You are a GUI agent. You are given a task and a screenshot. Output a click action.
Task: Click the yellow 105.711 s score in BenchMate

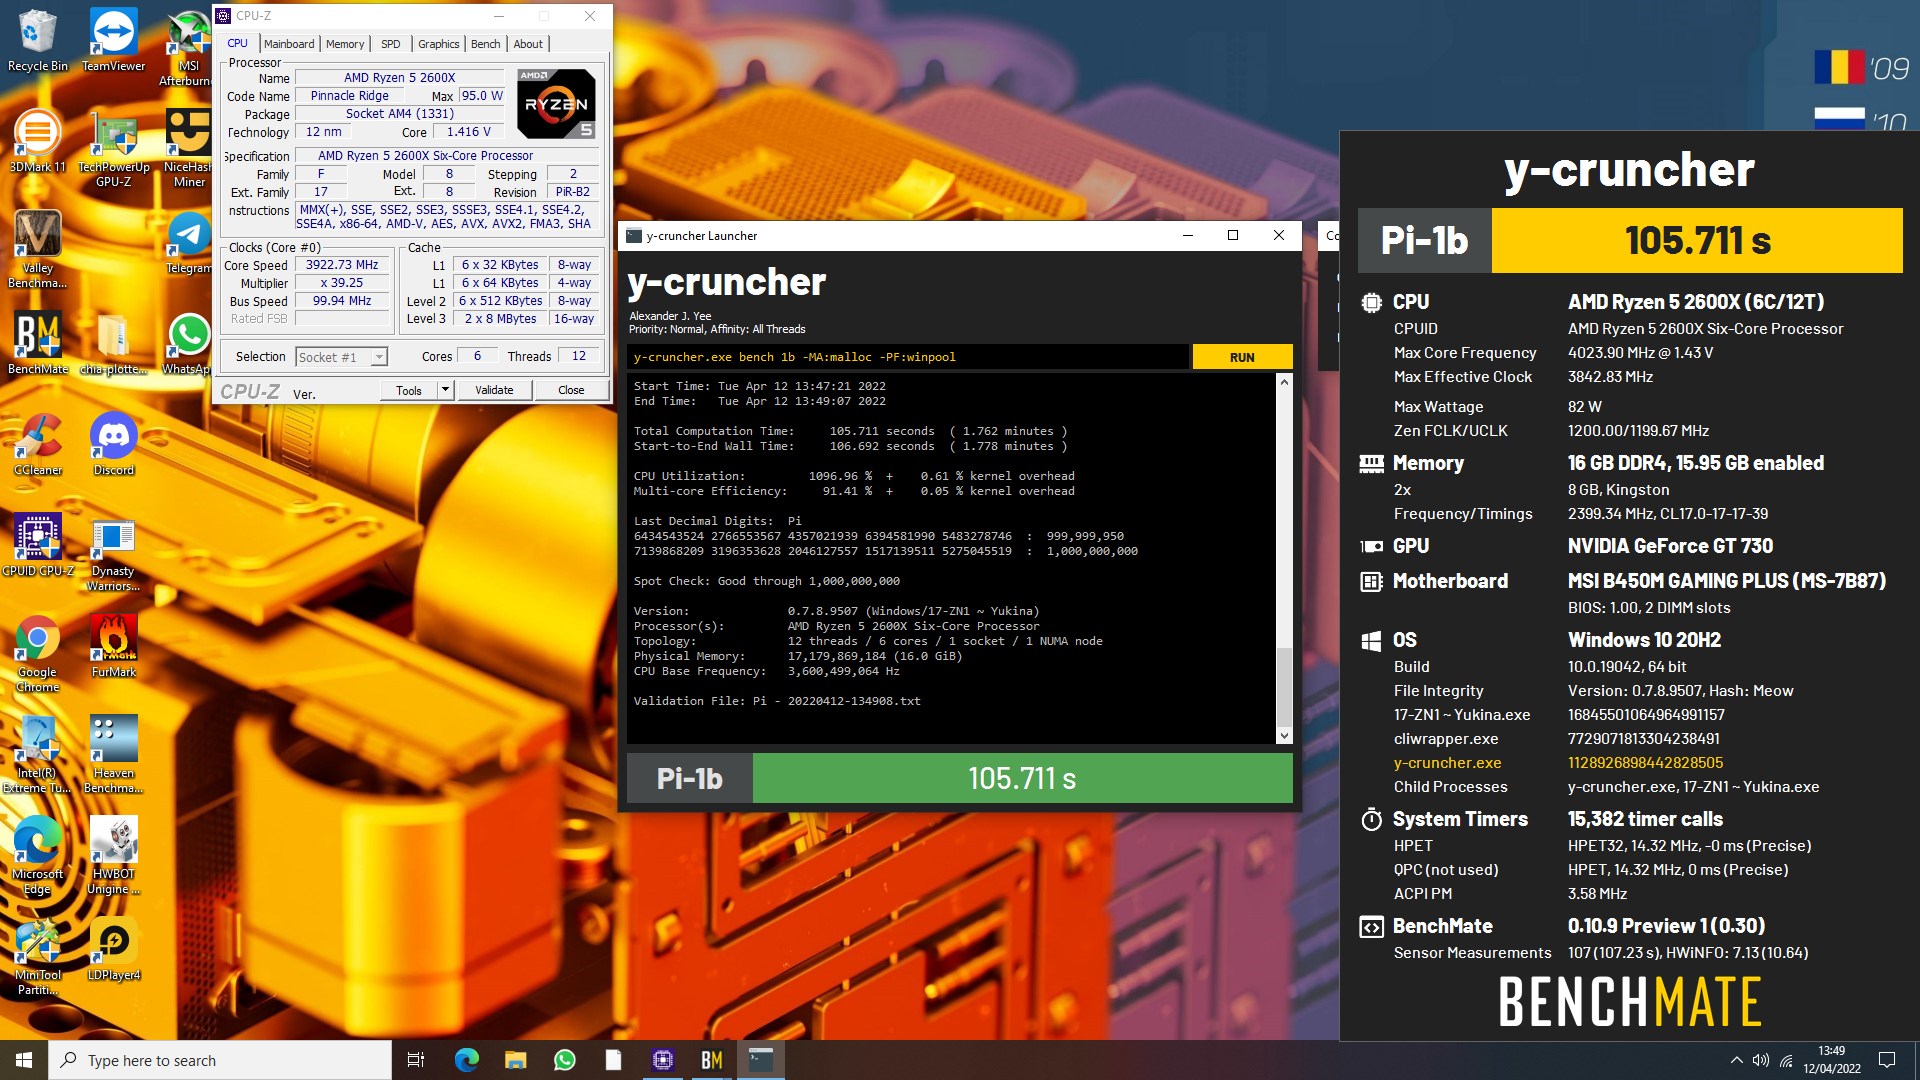tap(1697, 240)
